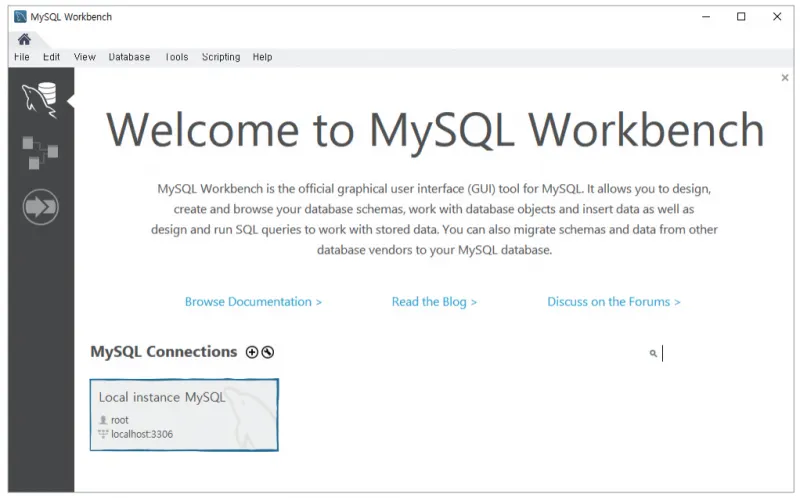Focus the connections search field
Screen dimensions: 800x498
click(x=719, y=353)
